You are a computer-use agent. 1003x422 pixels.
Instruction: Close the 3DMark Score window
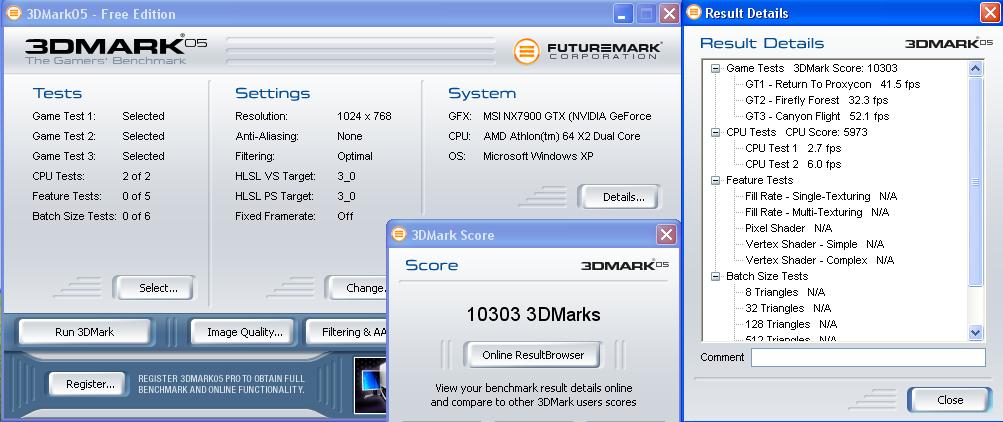pyautogui.click(x=667, y=235)
